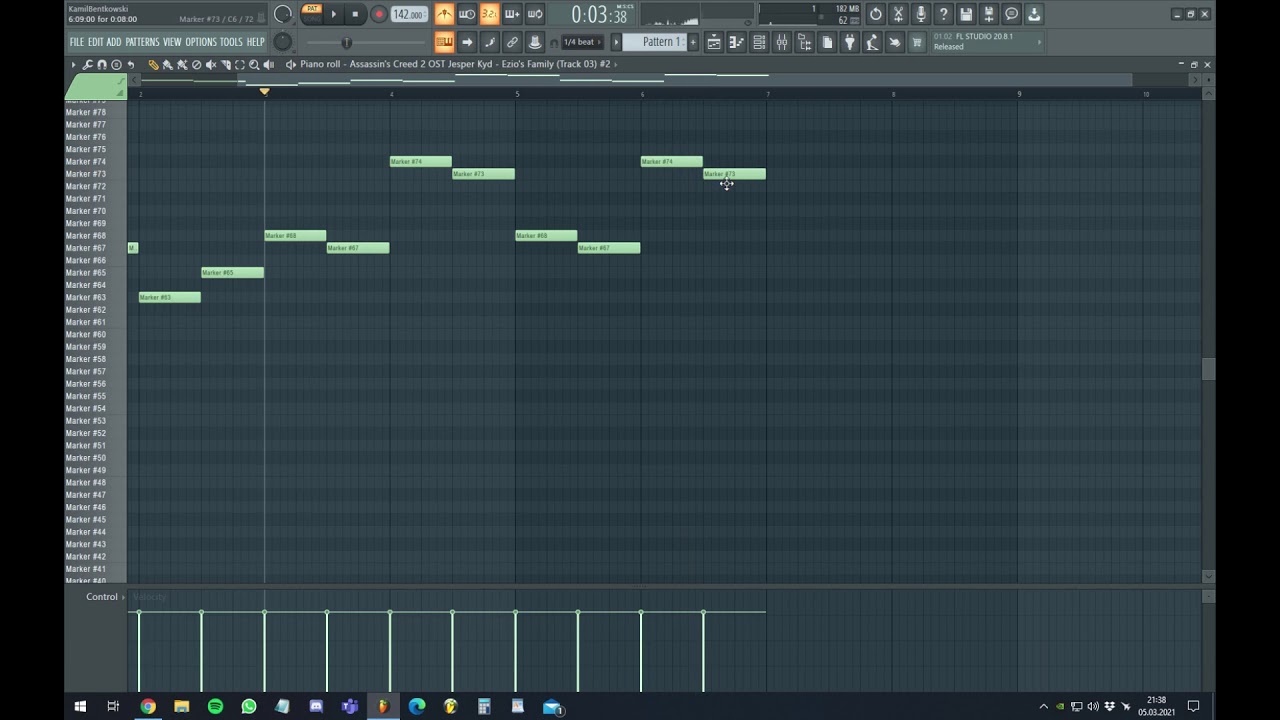Click the tempo value 142.000
1280x720 pixels.
408,15
